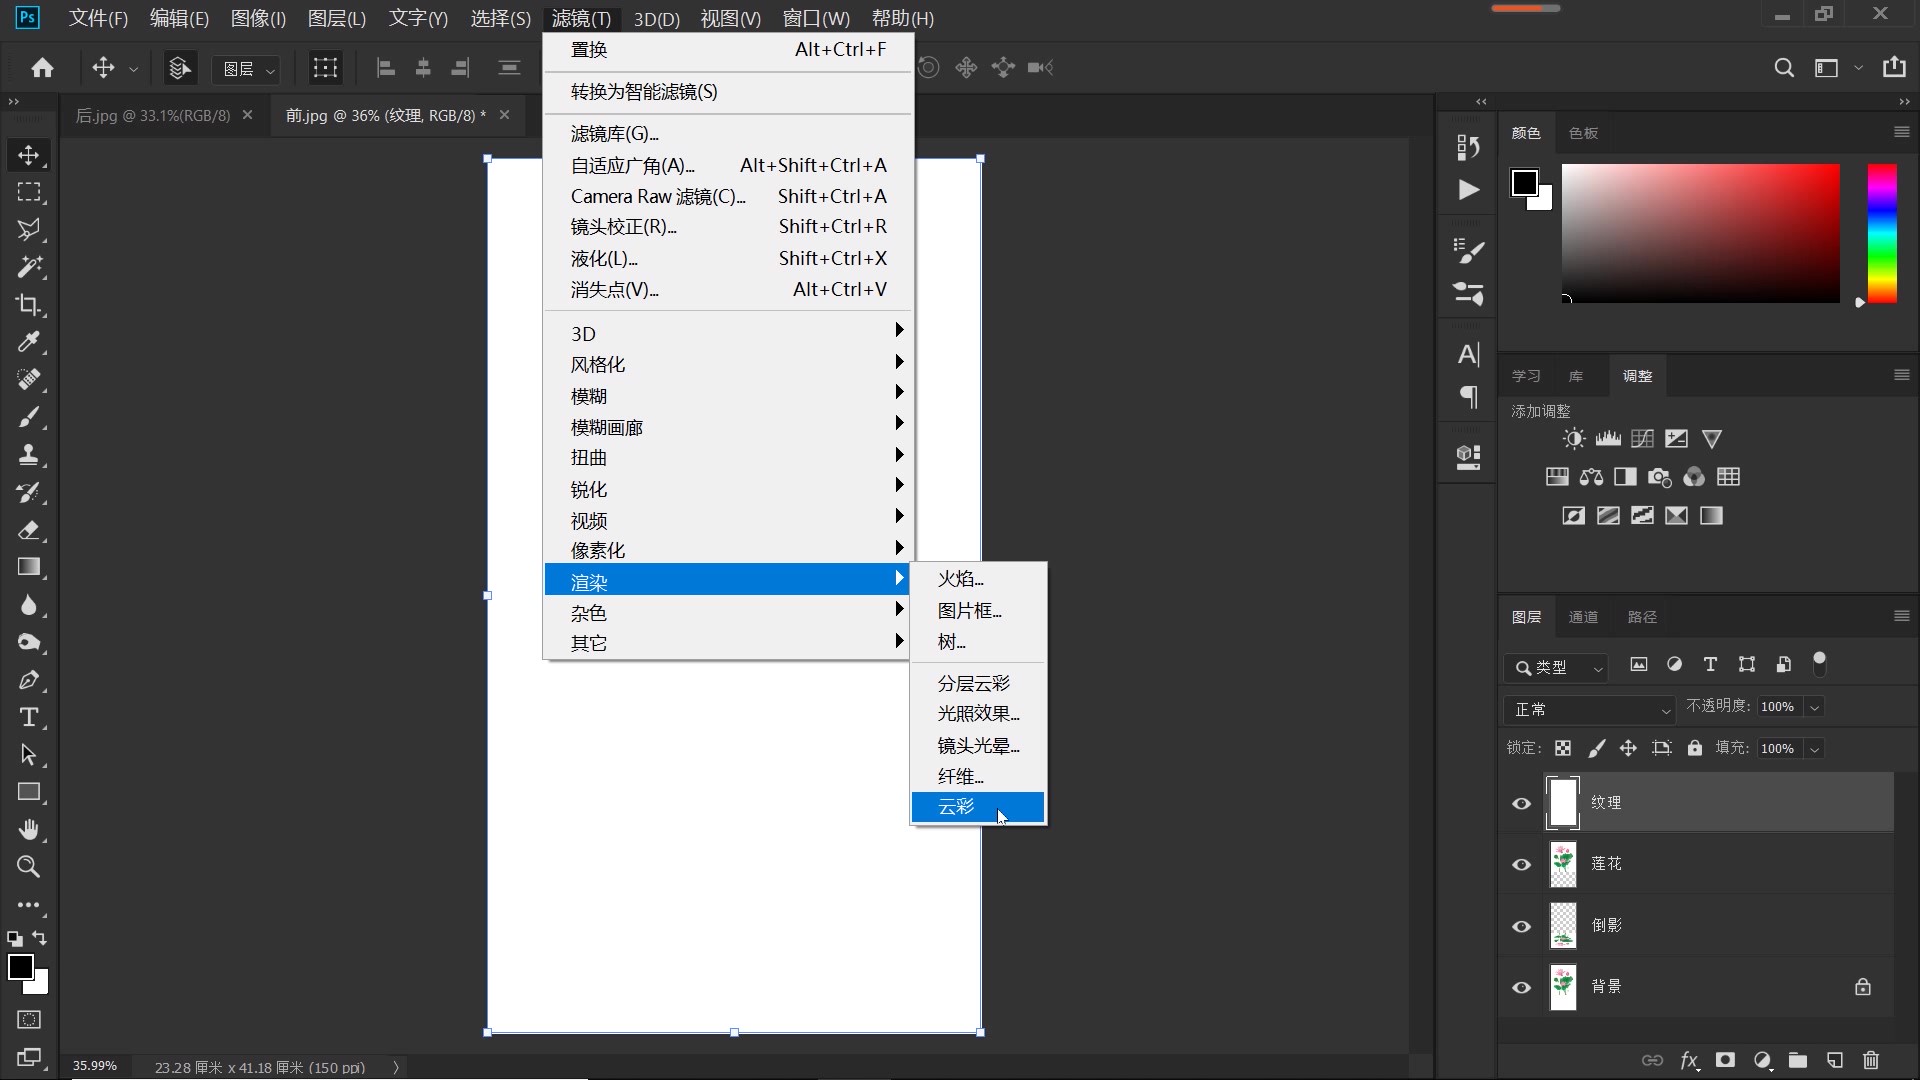The width and height of the screenshot is (1920, 1080).
Task: Click 转换为智能滤镜 menu entry
Action: [644, 92]
